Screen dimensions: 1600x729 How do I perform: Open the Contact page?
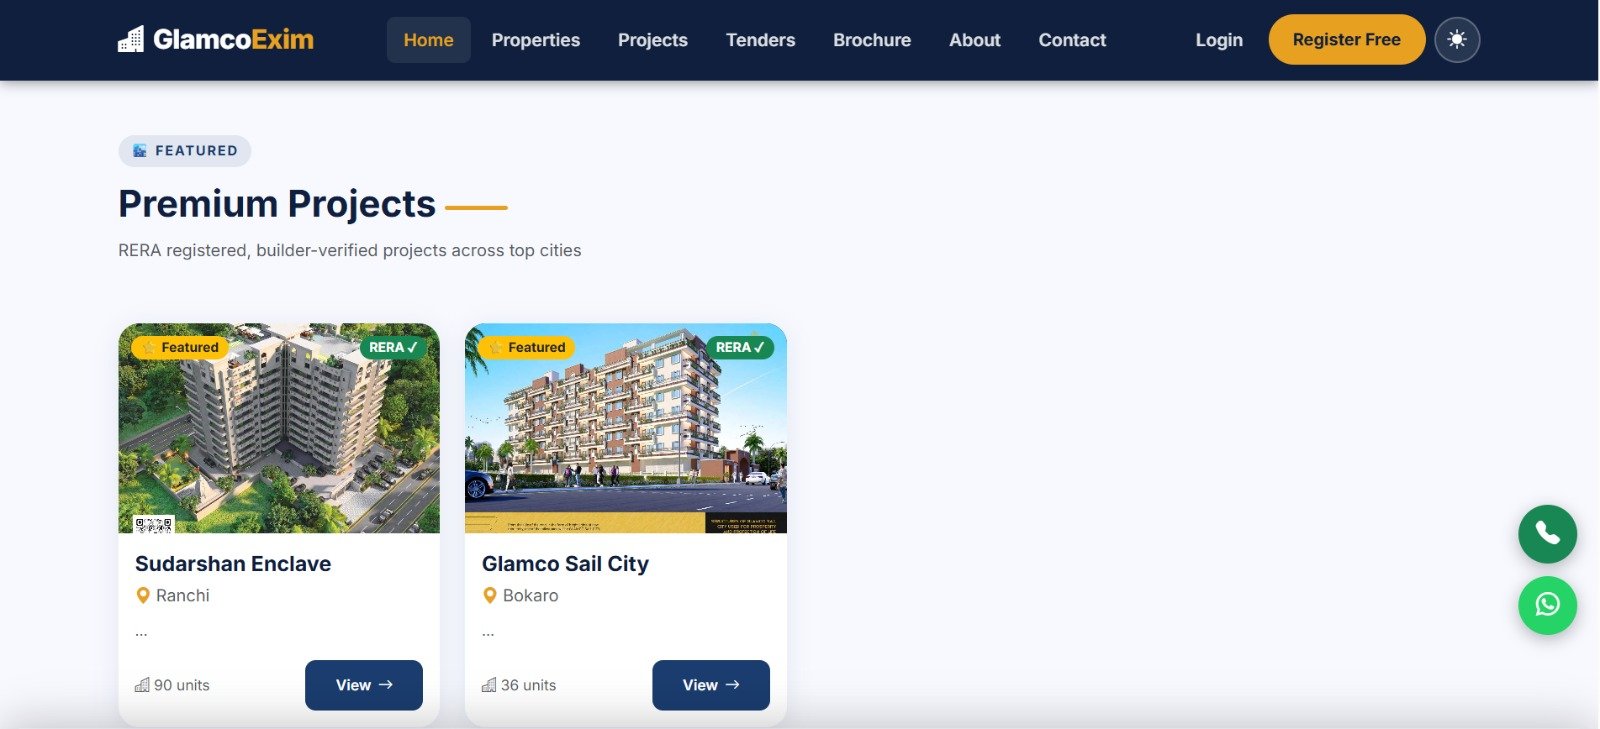pos(1072,40)
